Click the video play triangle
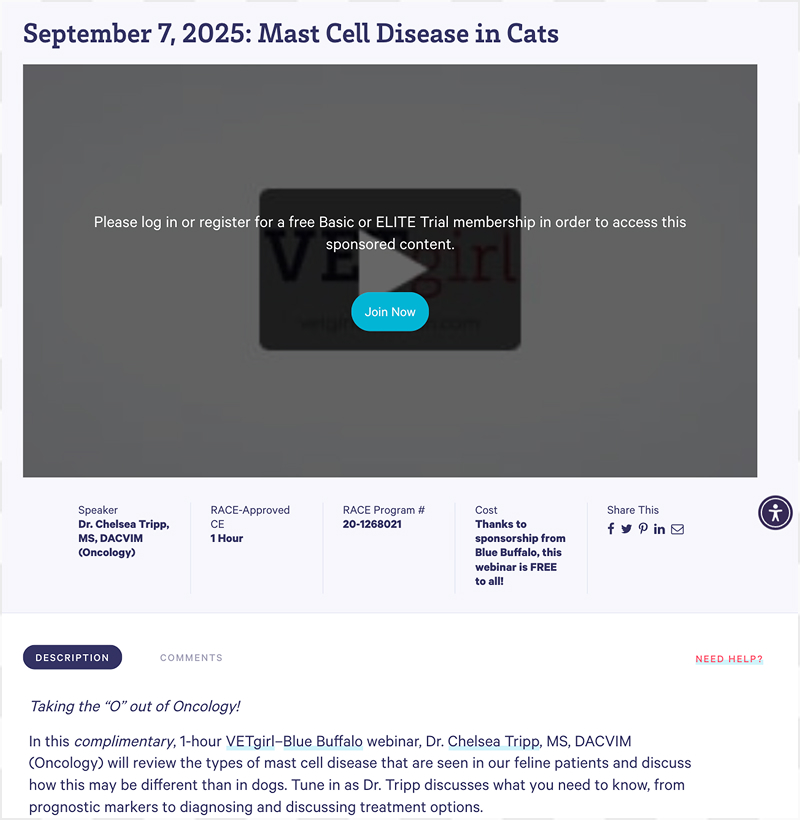The image size is (800, 820). pos(393,269)
